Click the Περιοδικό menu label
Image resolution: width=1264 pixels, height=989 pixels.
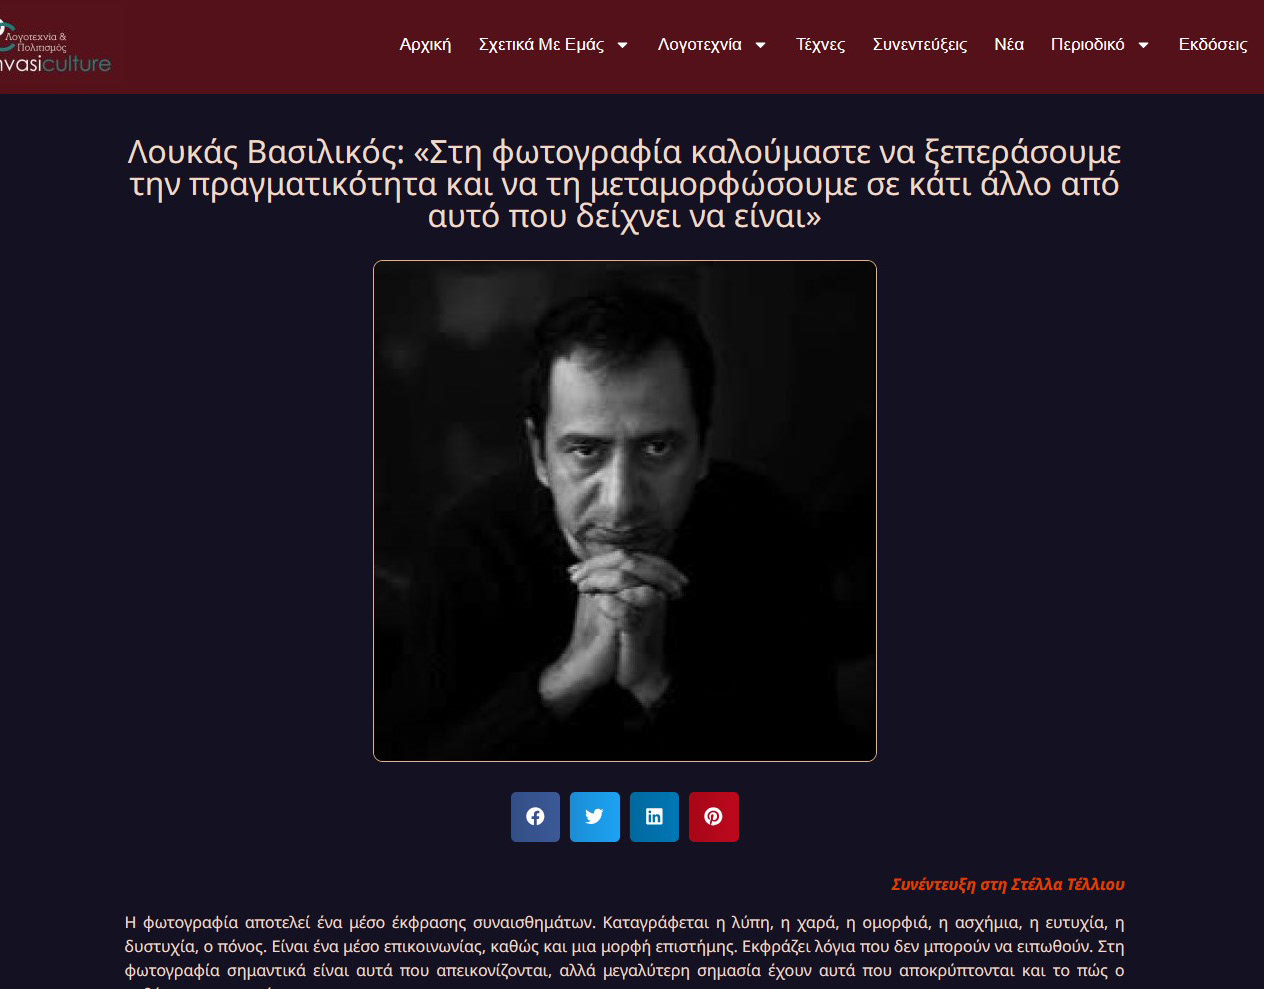pos(1088,45)
